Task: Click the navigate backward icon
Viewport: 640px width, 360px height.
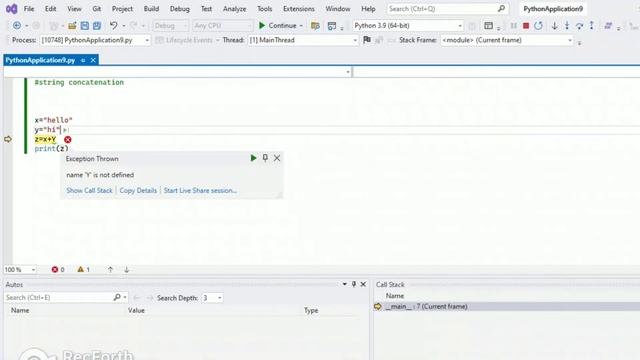Action: pyautogui.click(x=17, y=26)
